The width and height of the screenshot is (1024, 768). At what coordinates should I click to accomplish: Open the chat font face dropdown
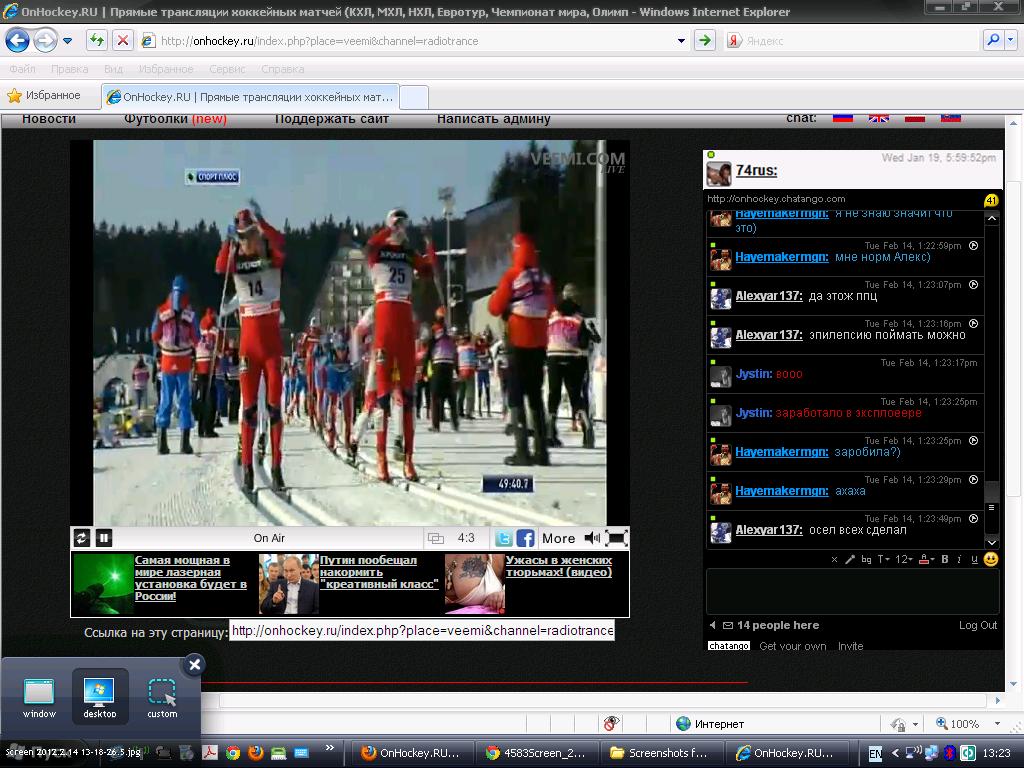[x=883, y=559]
